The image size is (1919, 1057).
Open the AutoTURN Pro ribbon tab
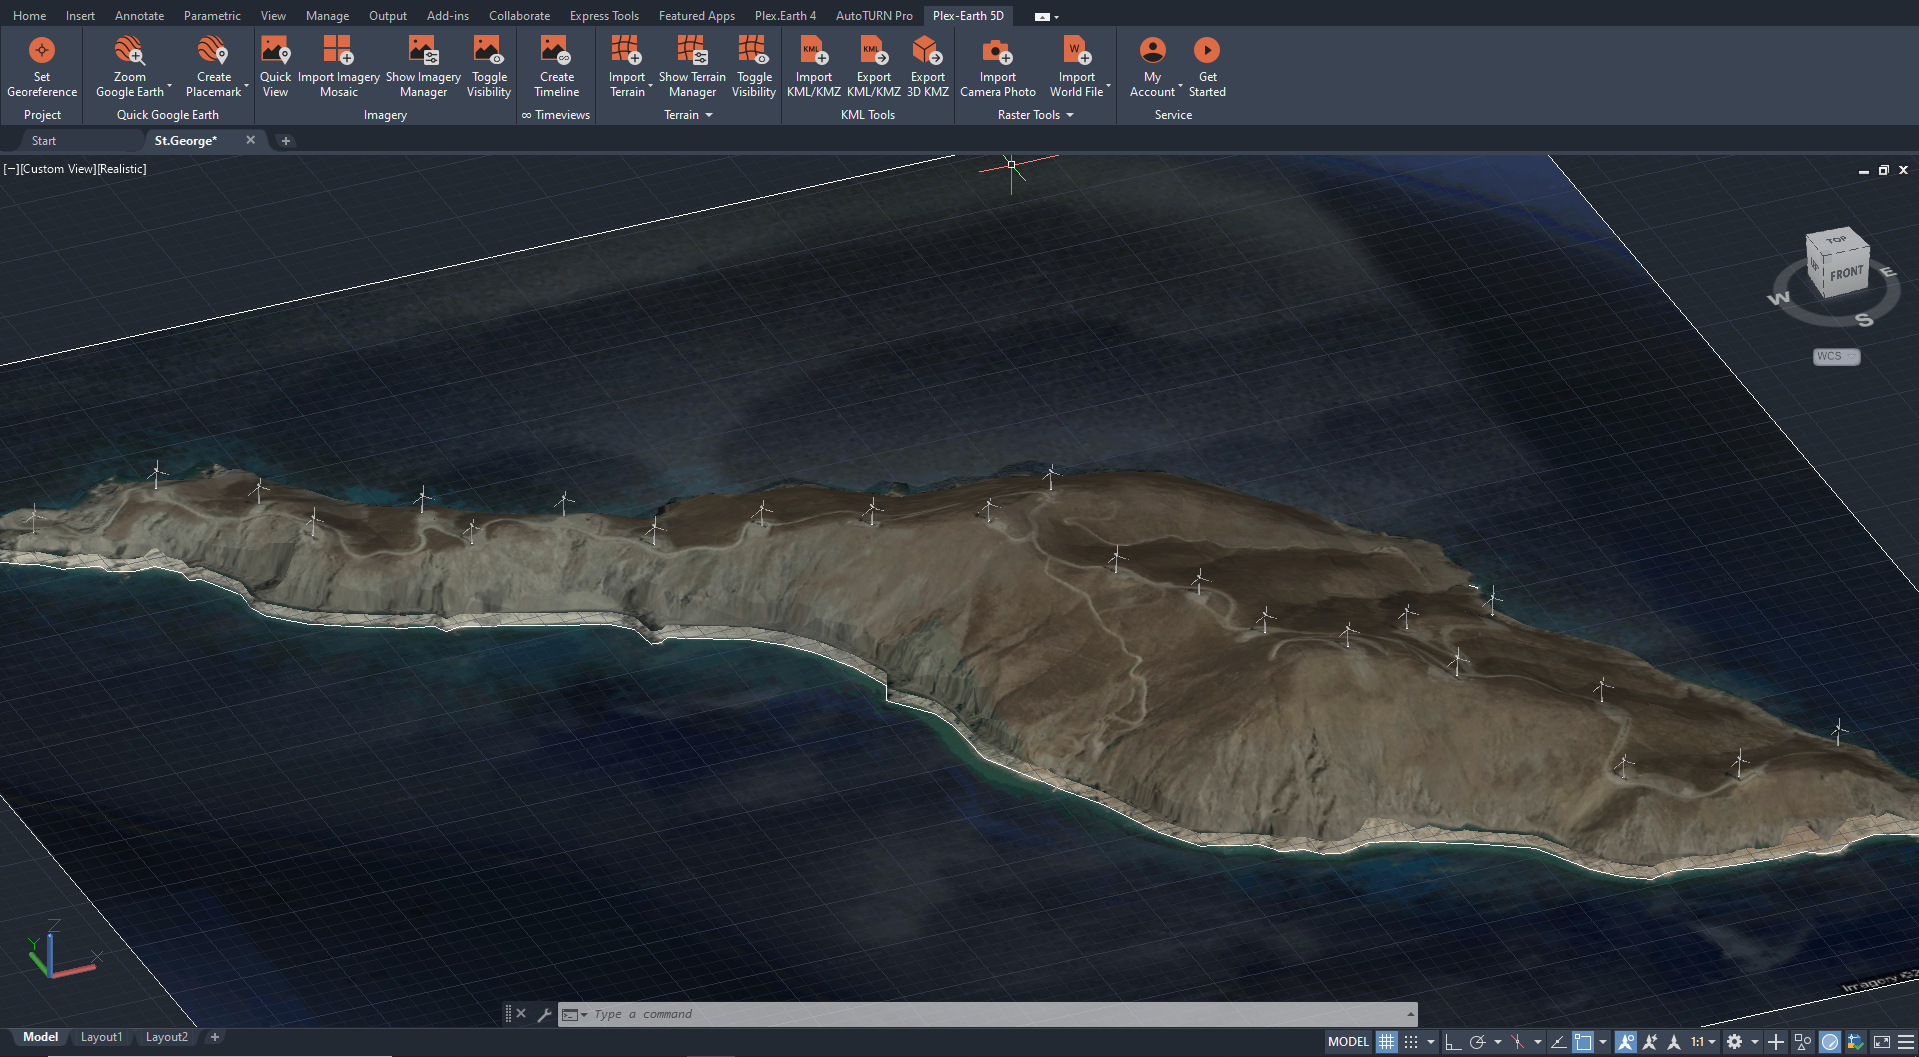[874, 16]
